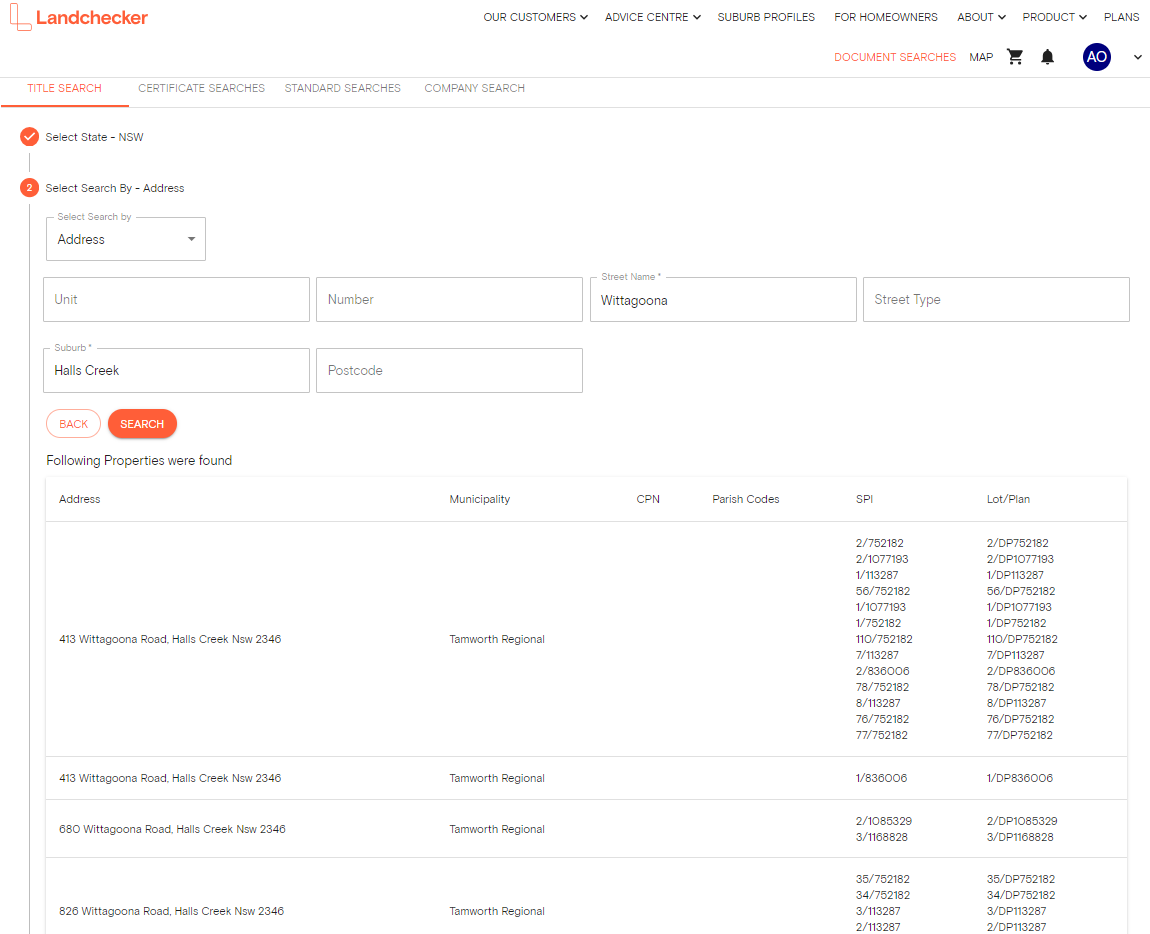Screen dimensions: 1150x934
Task: Open the Map link
Action: 981,56
